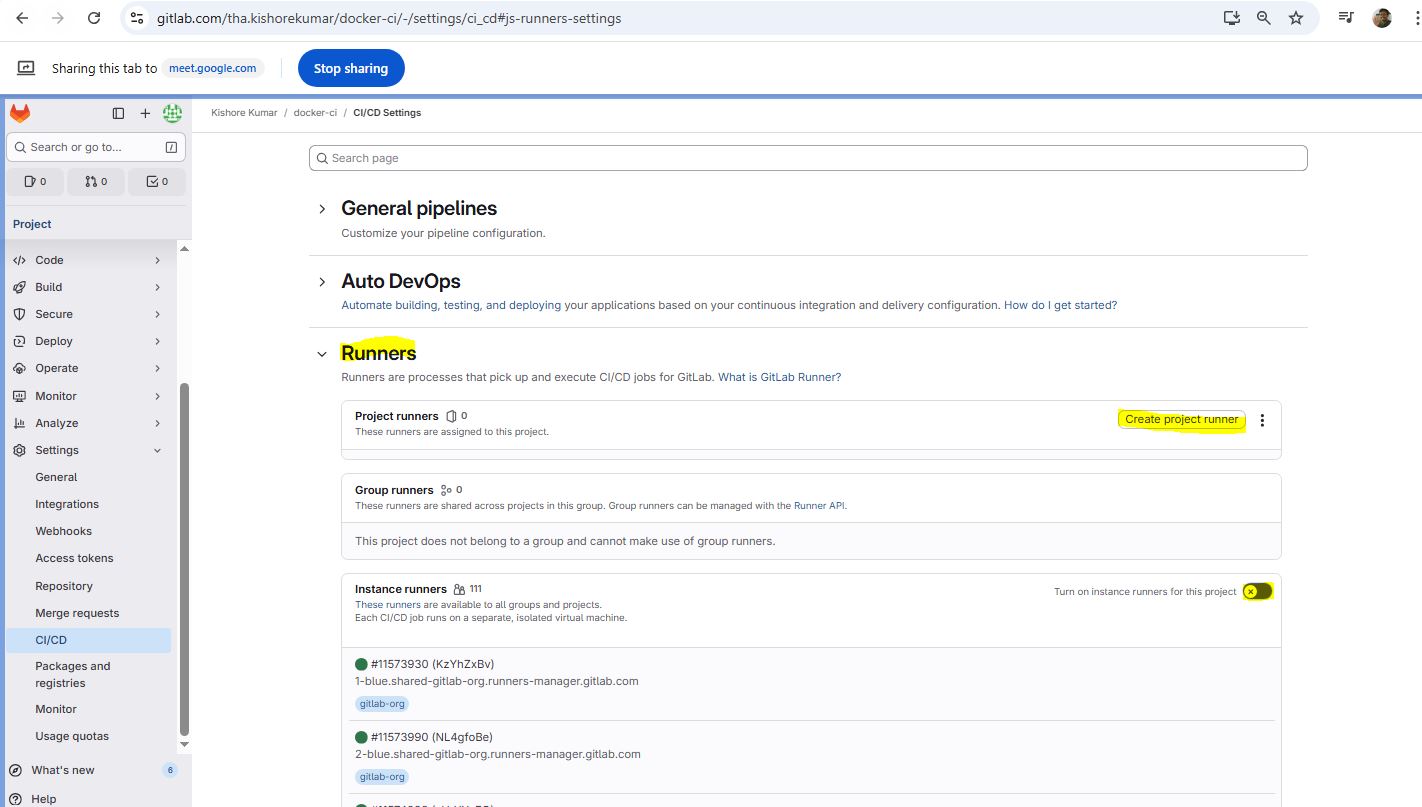Click Create project runner button
This screenshot has width=1422, height=807.
(x=1181, y=420)
